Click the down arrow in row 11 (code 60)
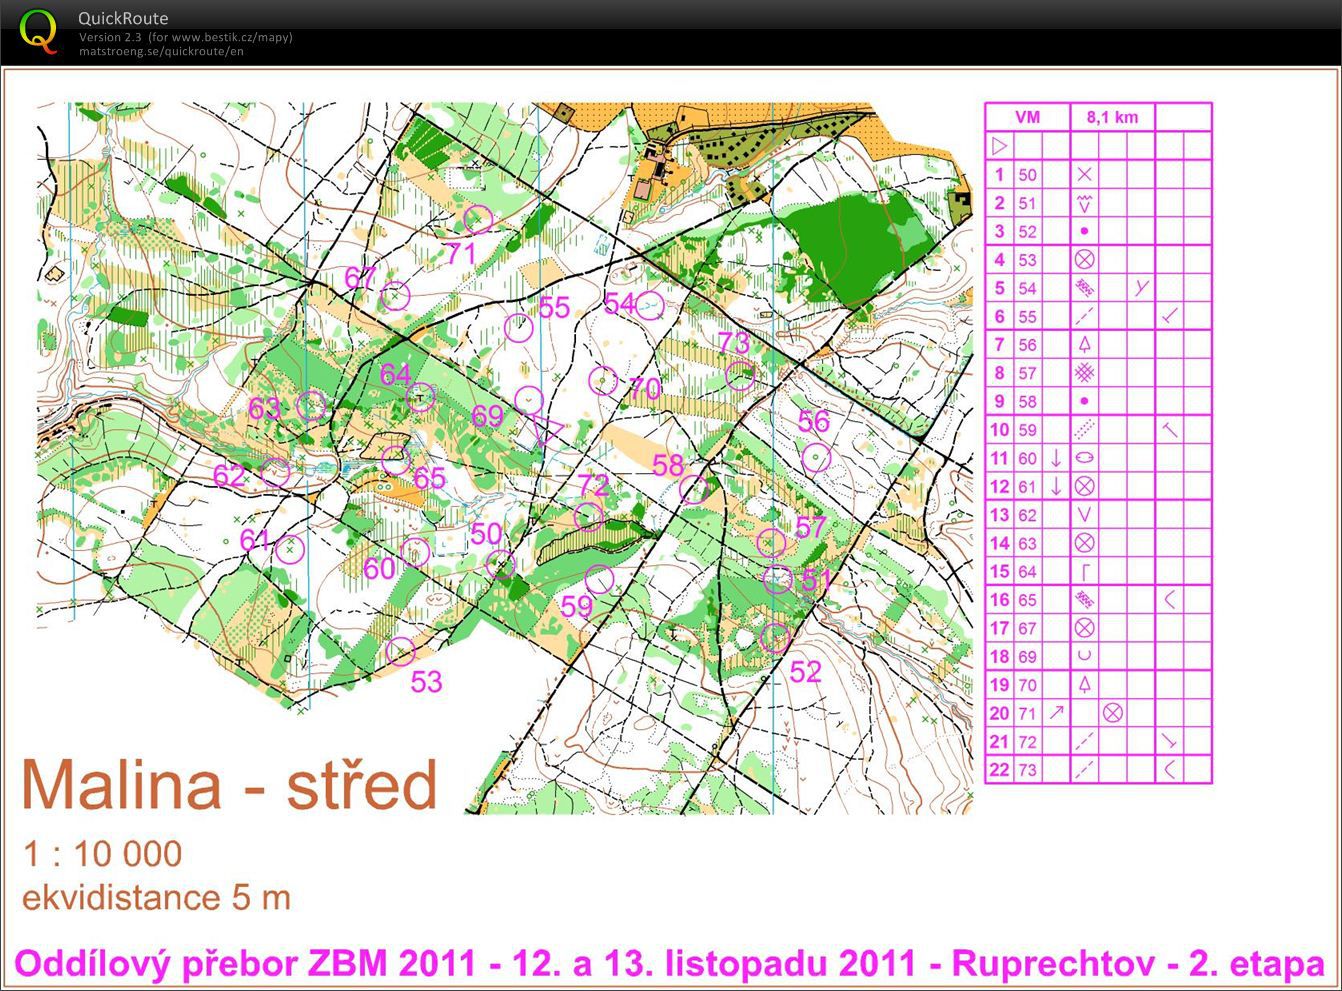The image size is (1342, 991). tap(1056, 458)
